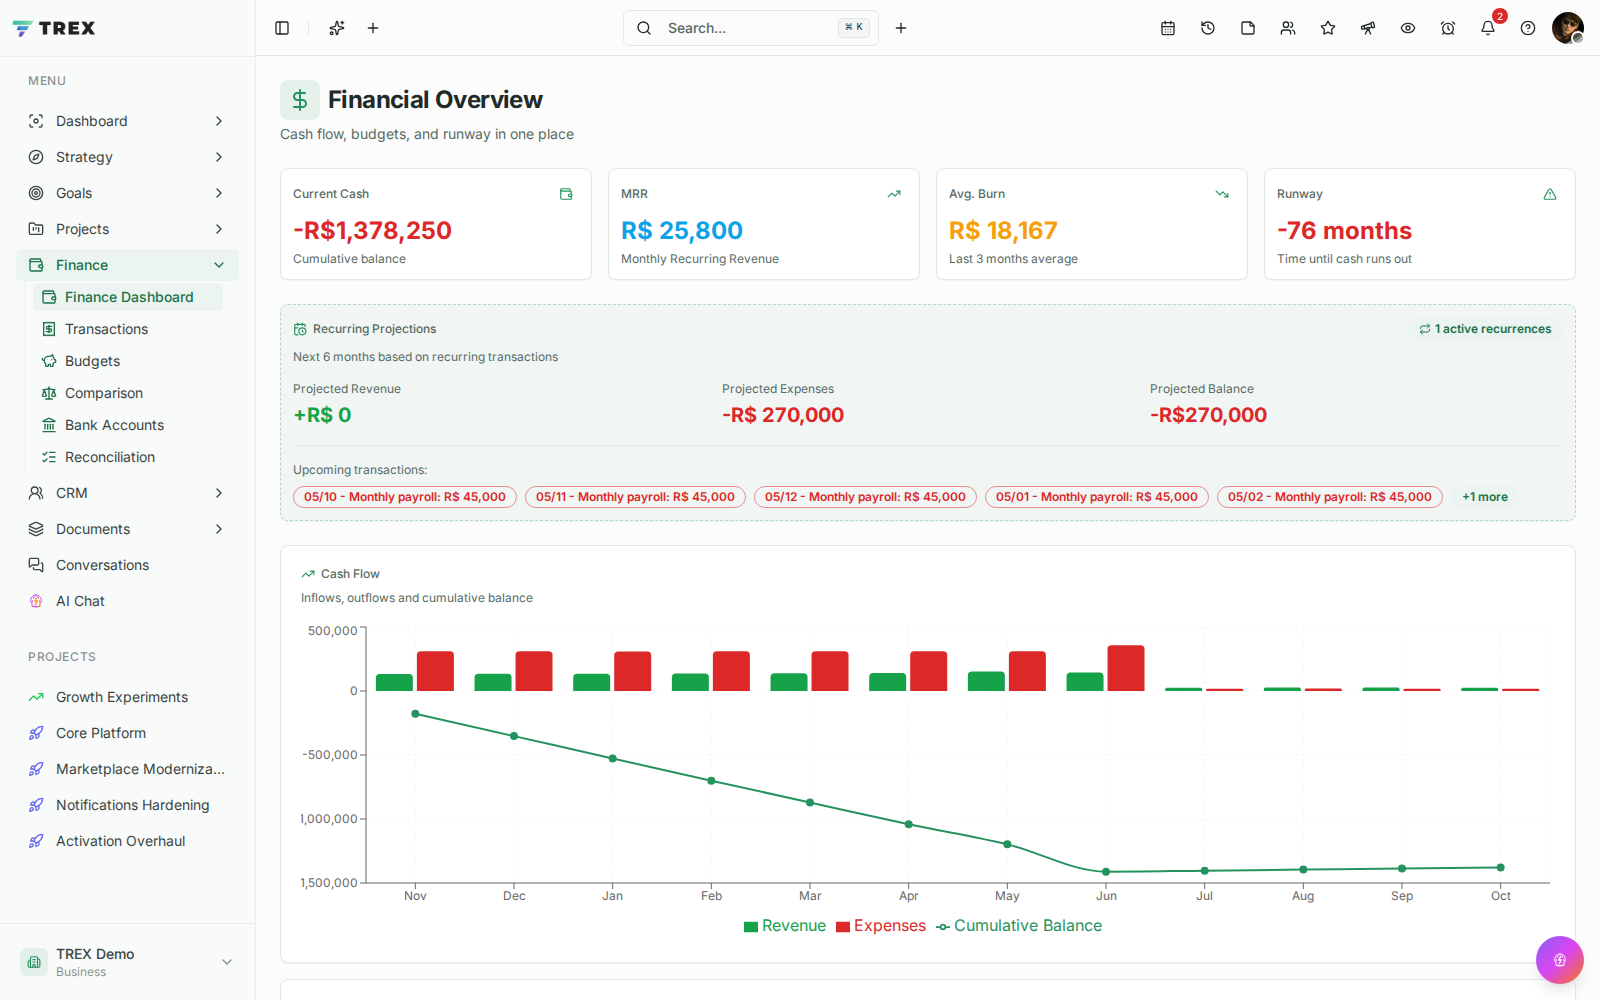Expand the Goals menu chevron
Image resolution: width=1600 pixels, height=1000 pixels.
tap(219, 193)
